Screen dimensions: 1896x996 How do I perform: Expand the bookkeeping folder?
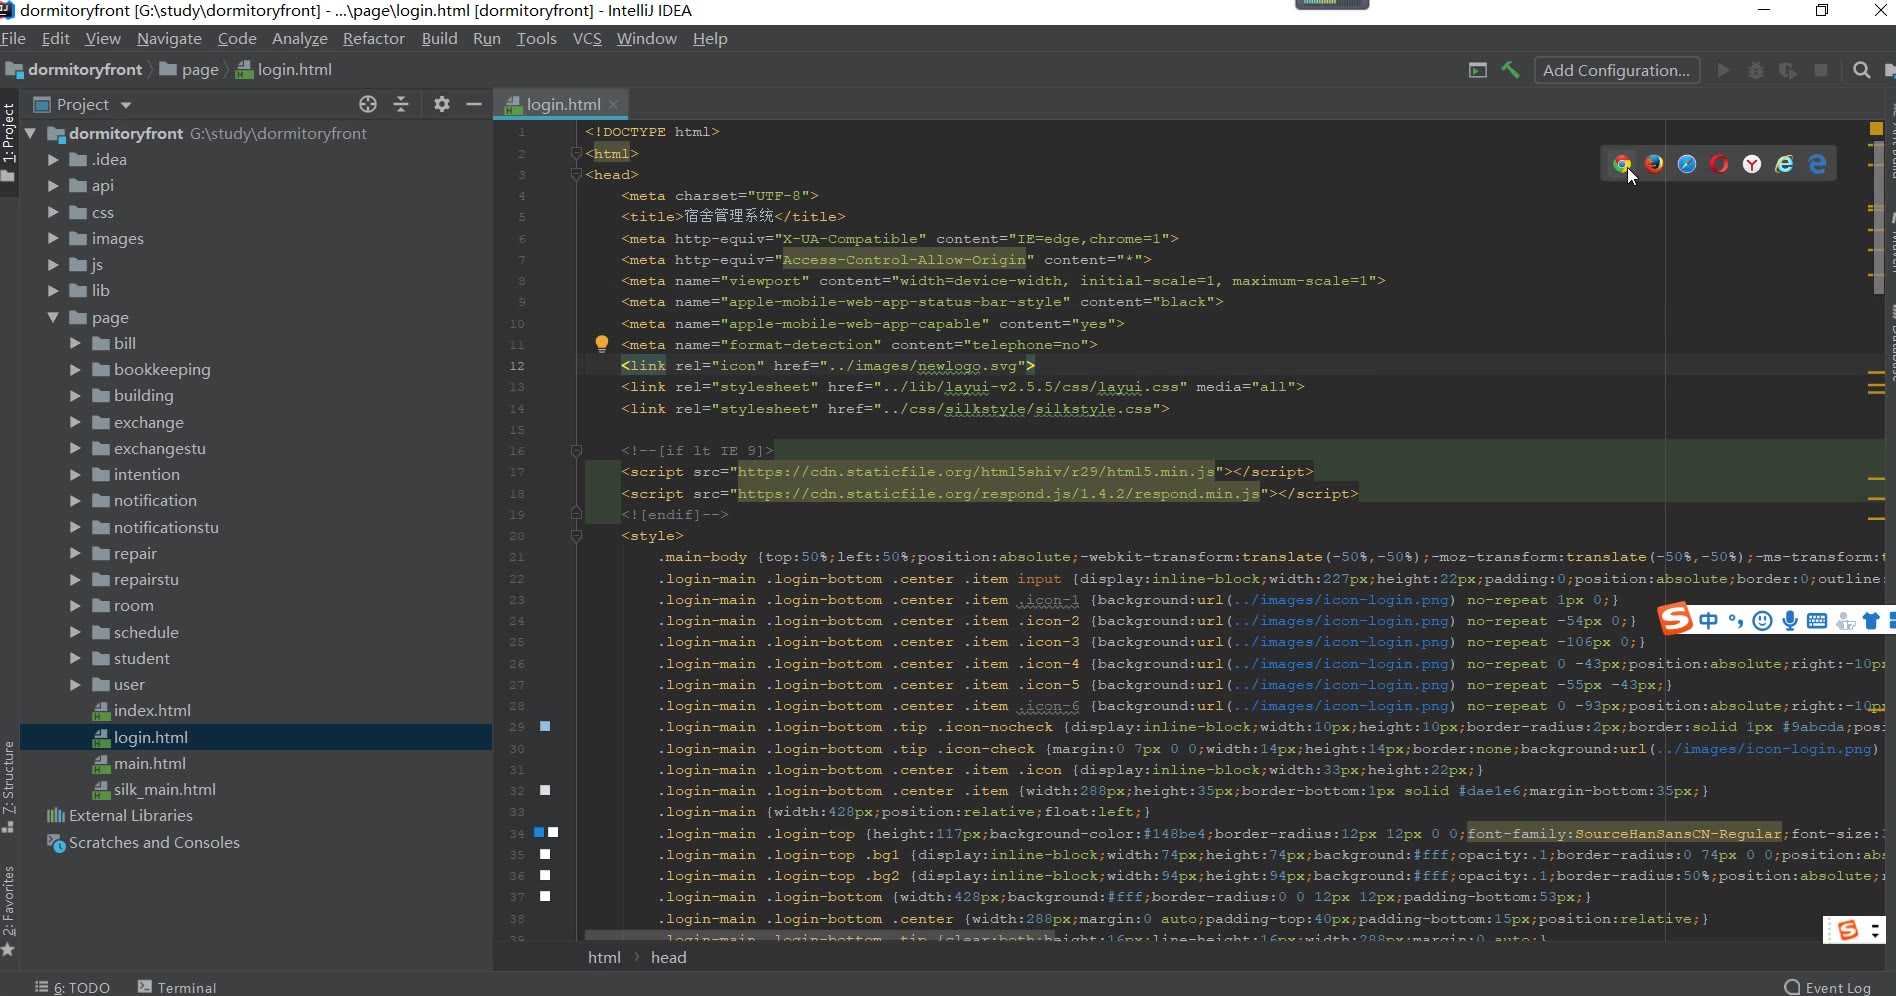coord(75,369)
